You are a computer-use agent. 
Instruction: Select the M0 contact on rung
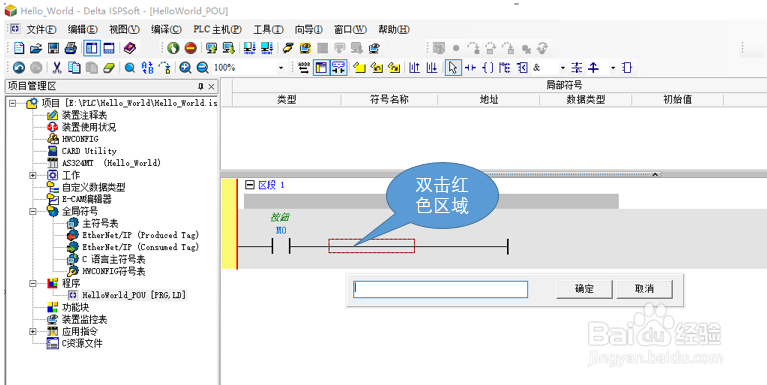[x=281, y=246]
